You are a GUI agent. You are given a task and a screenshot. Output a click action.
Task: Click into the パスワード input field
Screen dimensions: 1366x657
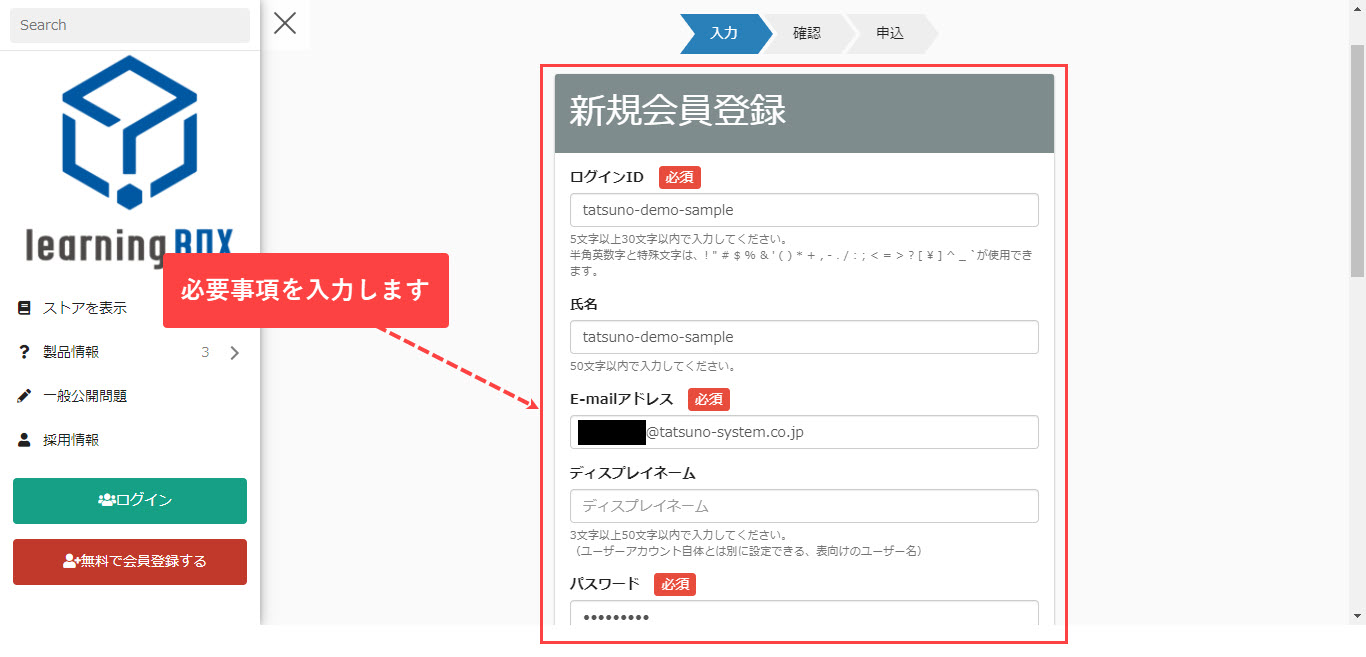[803, 614]
